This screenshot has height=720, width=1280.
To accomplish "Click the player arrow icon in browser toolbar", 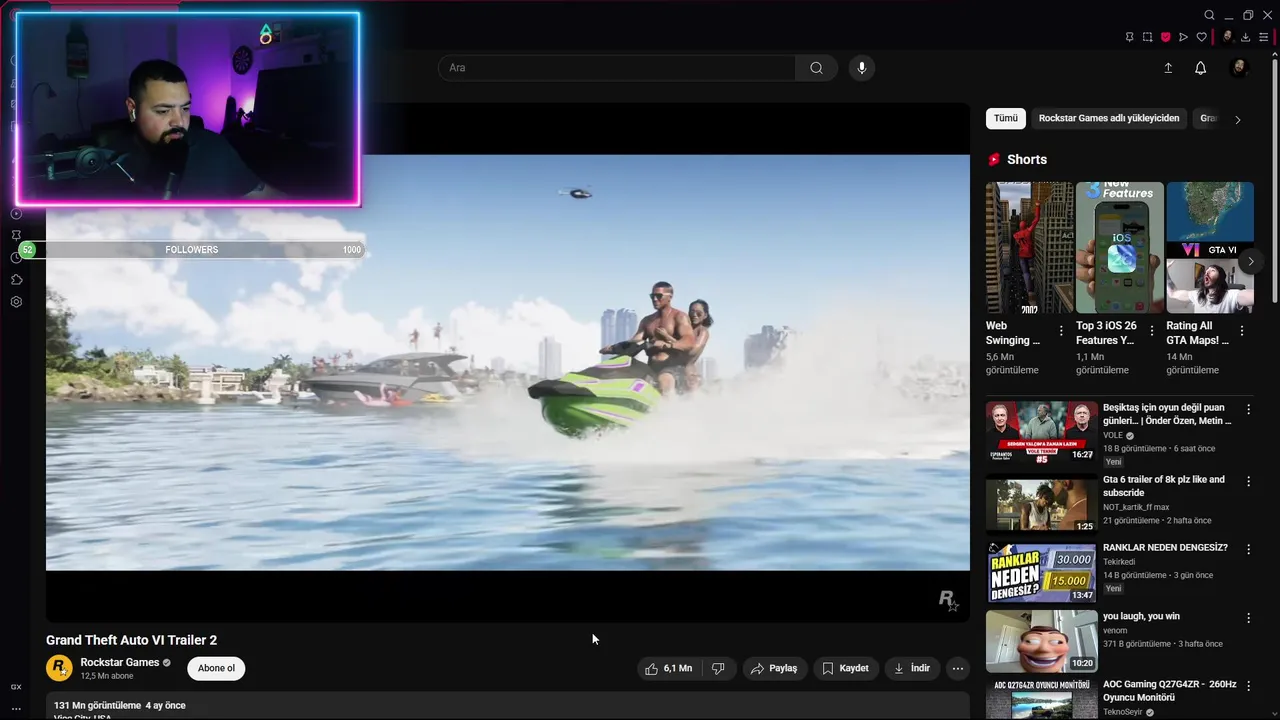I will point(1183,37).
